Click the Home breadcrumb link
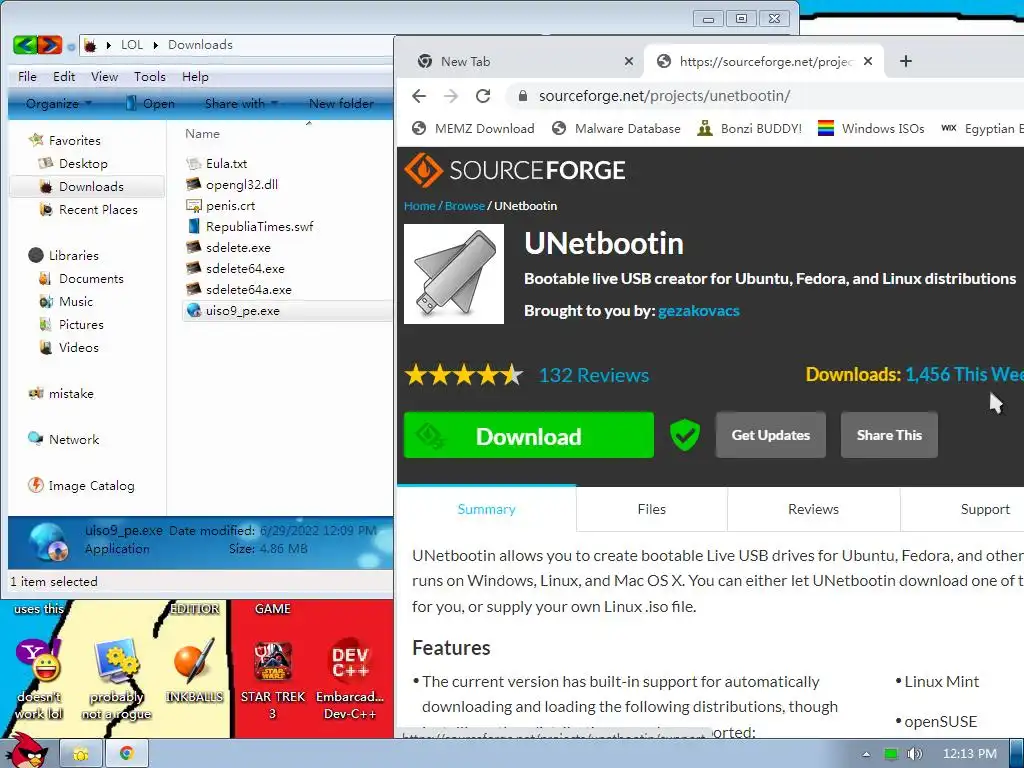Viewport: 1024px width, 768px height. click(419, 206)
